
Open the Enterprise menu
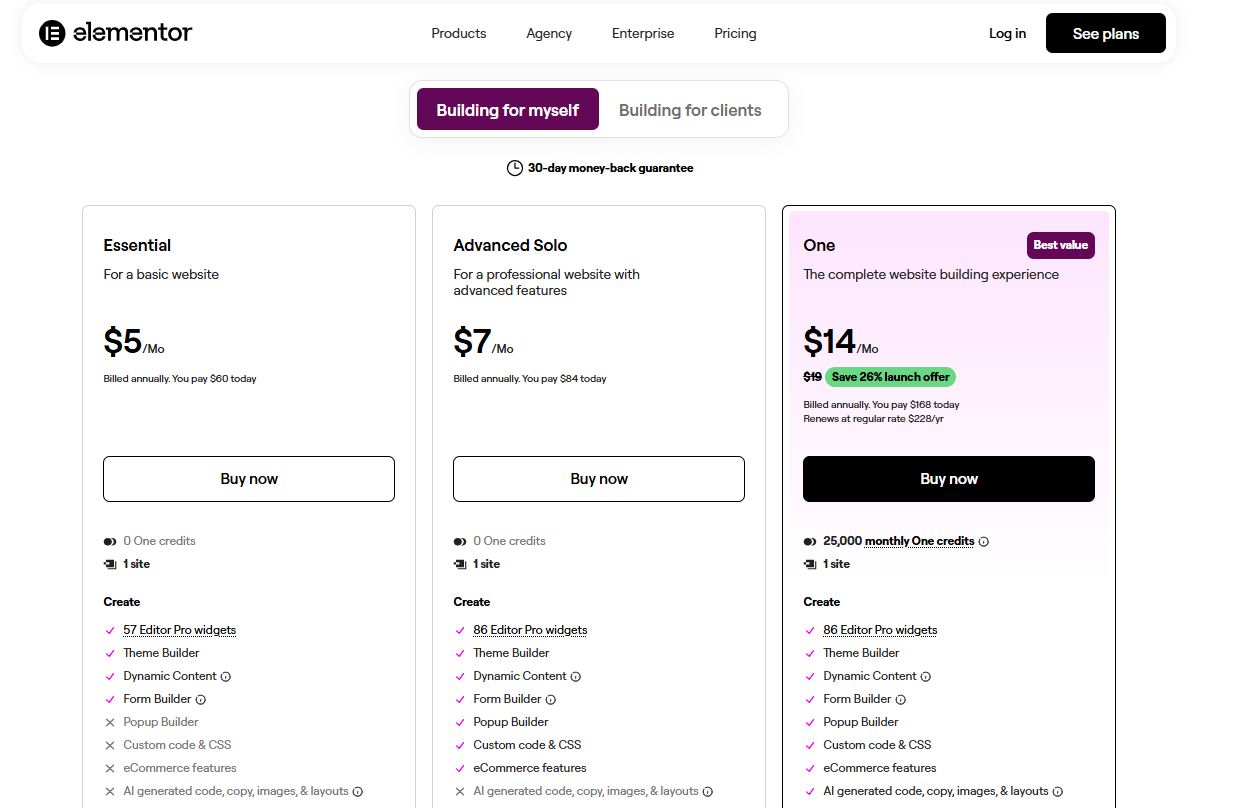(642, 33)
